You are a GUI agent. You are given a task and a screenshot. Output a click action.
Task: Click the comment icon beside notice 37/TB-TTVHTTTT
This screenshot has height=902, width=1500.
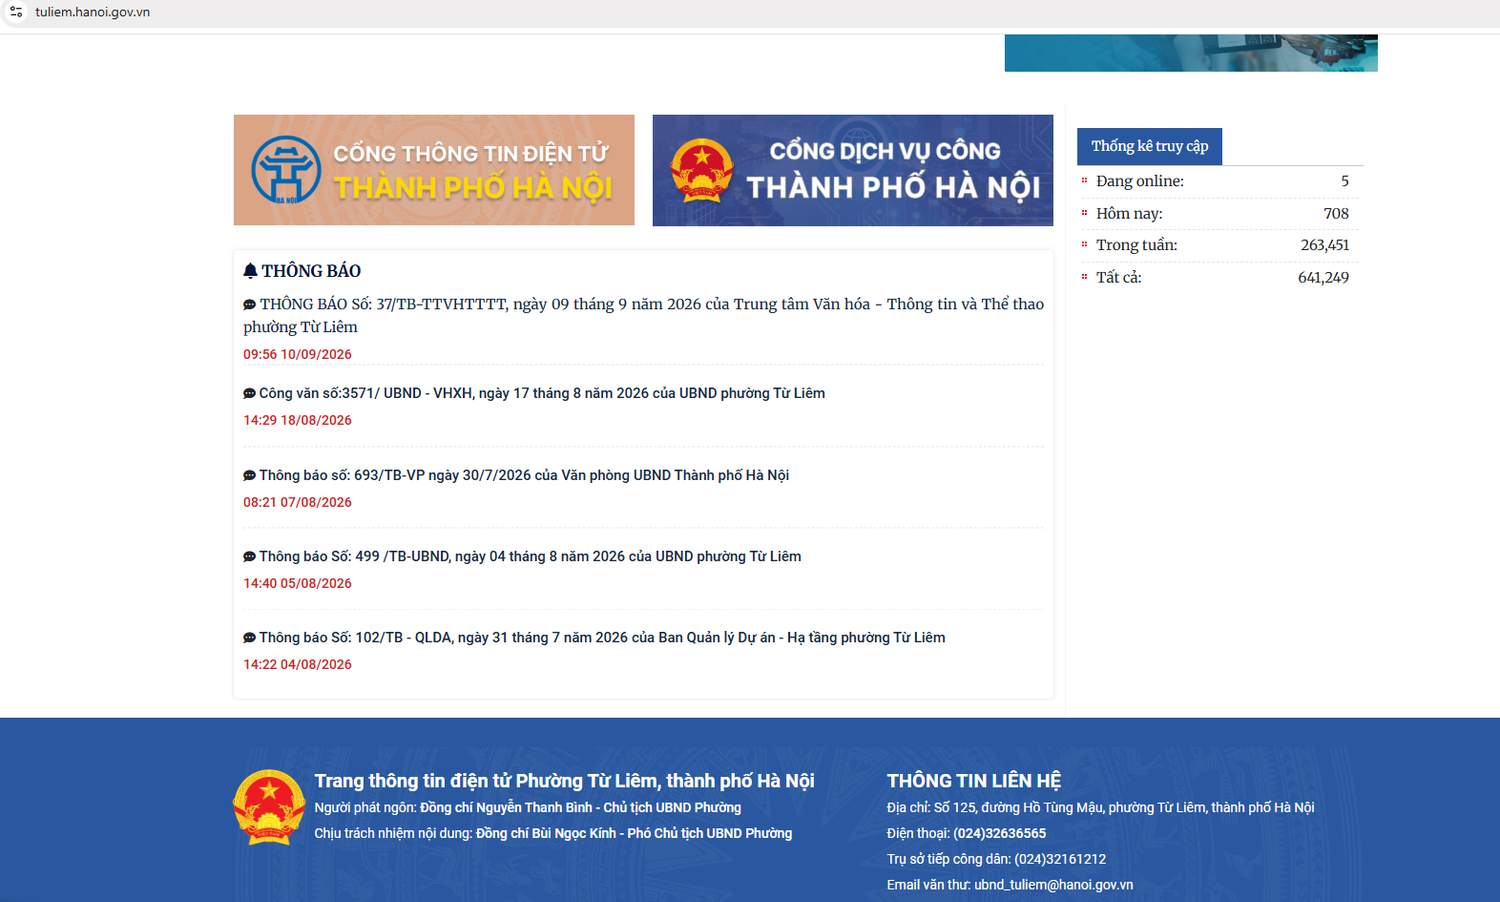click(x=250, y=304)
